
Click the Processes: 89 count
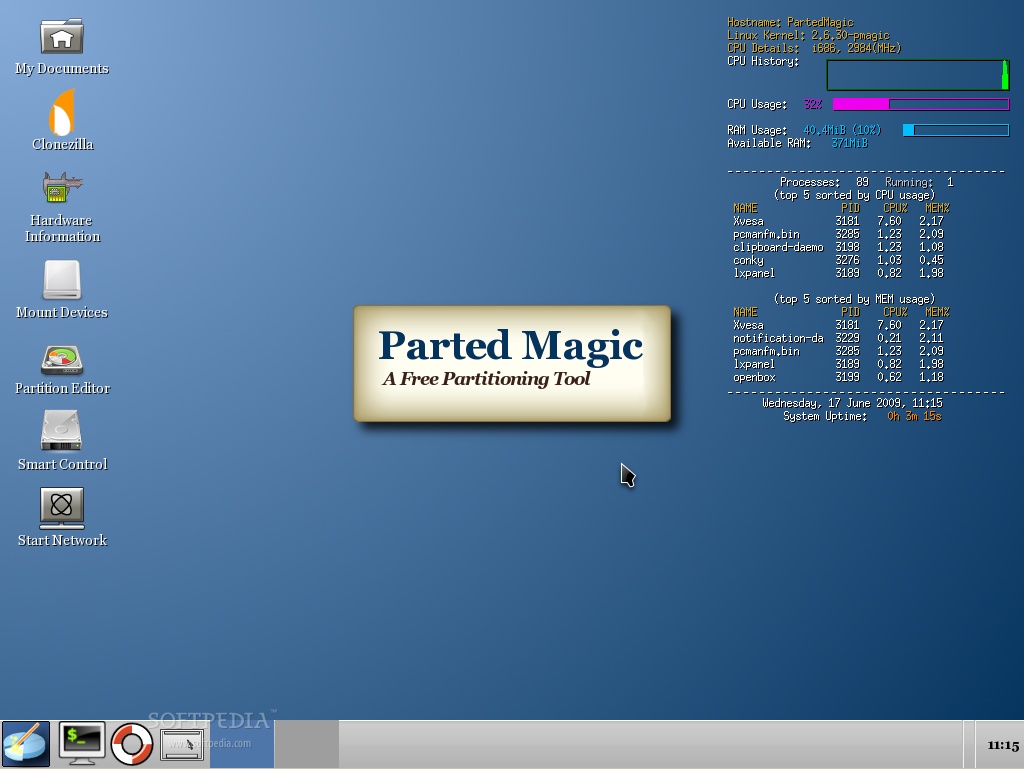pyautogui.click(x=824, y=182)
